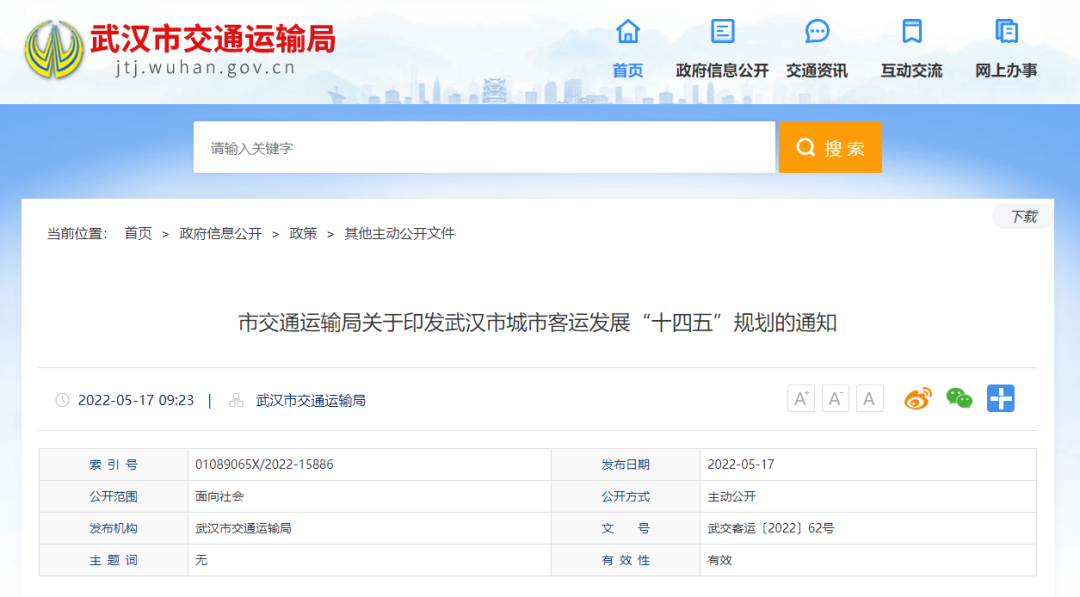Click the 请输入关键字 search input field
The image size is (1080, 597).
click(x=484, y=148)
